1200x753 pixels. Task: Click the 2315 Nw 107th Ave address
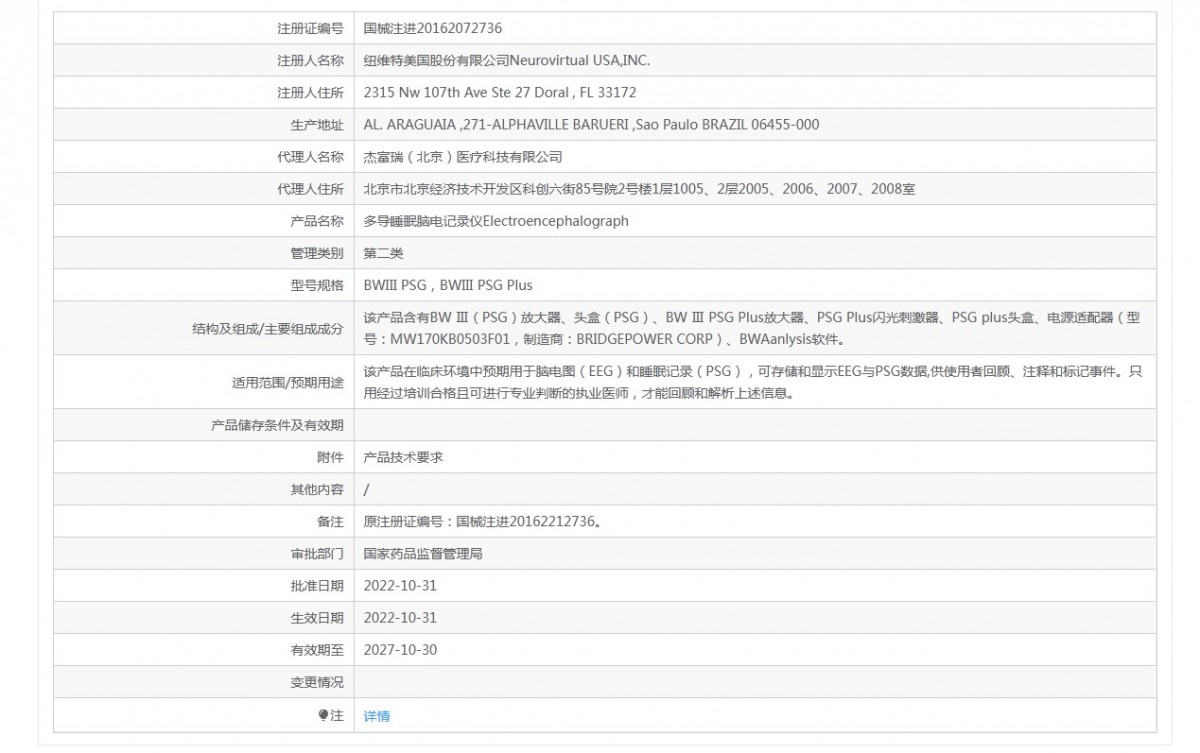pos(500,92)
